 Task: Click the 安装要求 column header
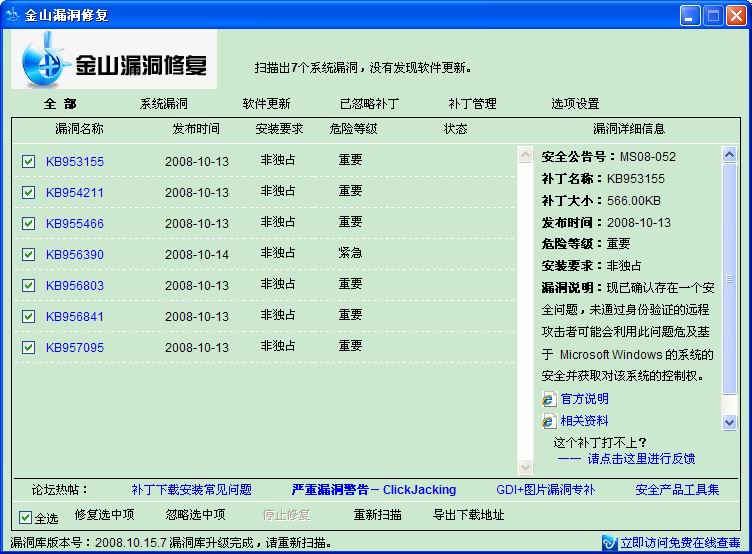coord(279,129)
